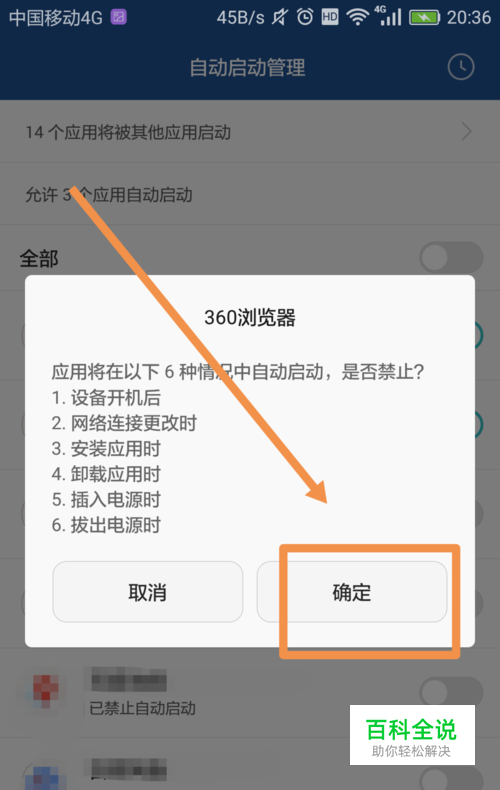Tap the 4G signal bars icon
Image resolution: width=500 pixels, height=790 pixels.
389,16
